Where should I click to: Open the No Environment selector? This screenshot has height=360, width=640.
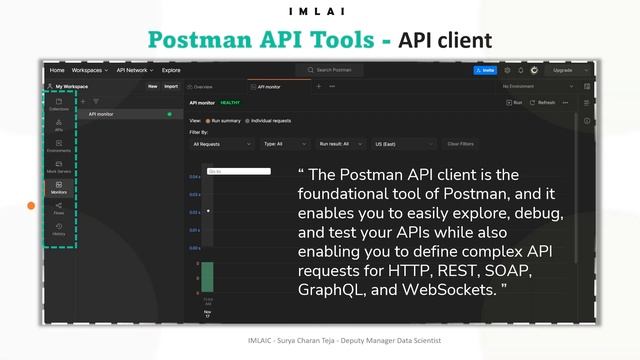coord(538,86)
